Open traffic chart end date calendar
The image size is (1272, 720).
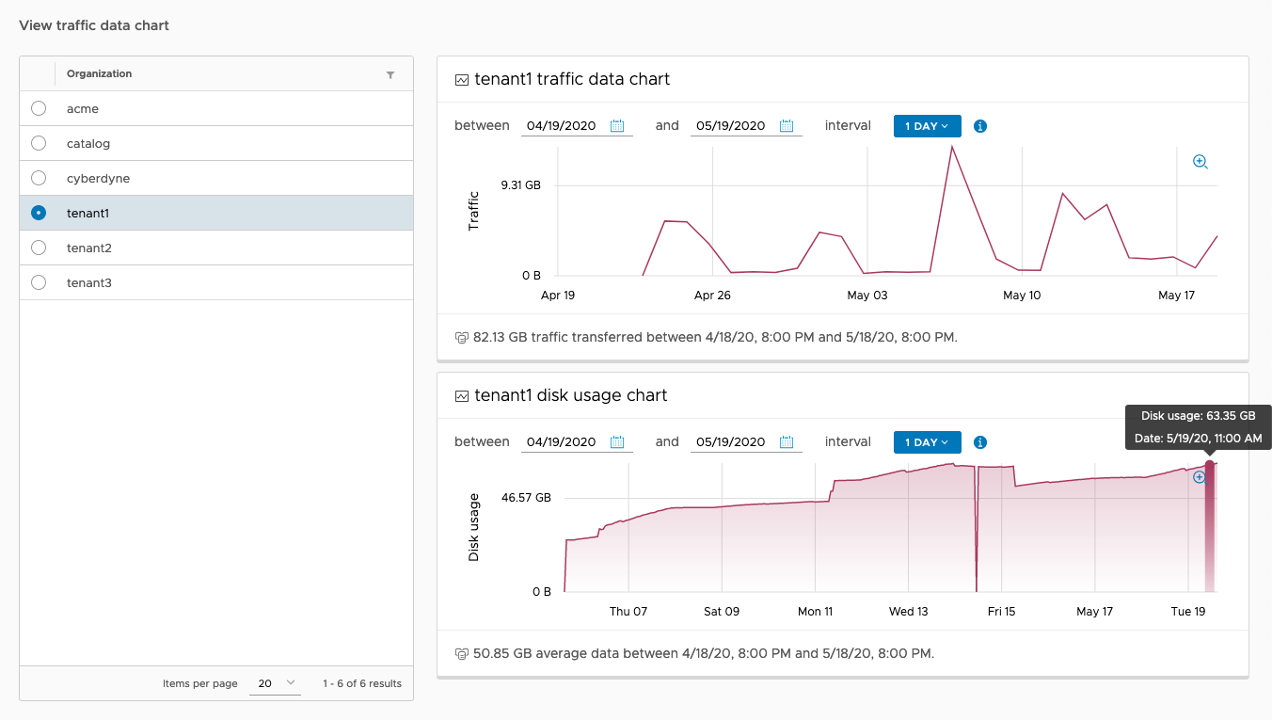point(786,126)
